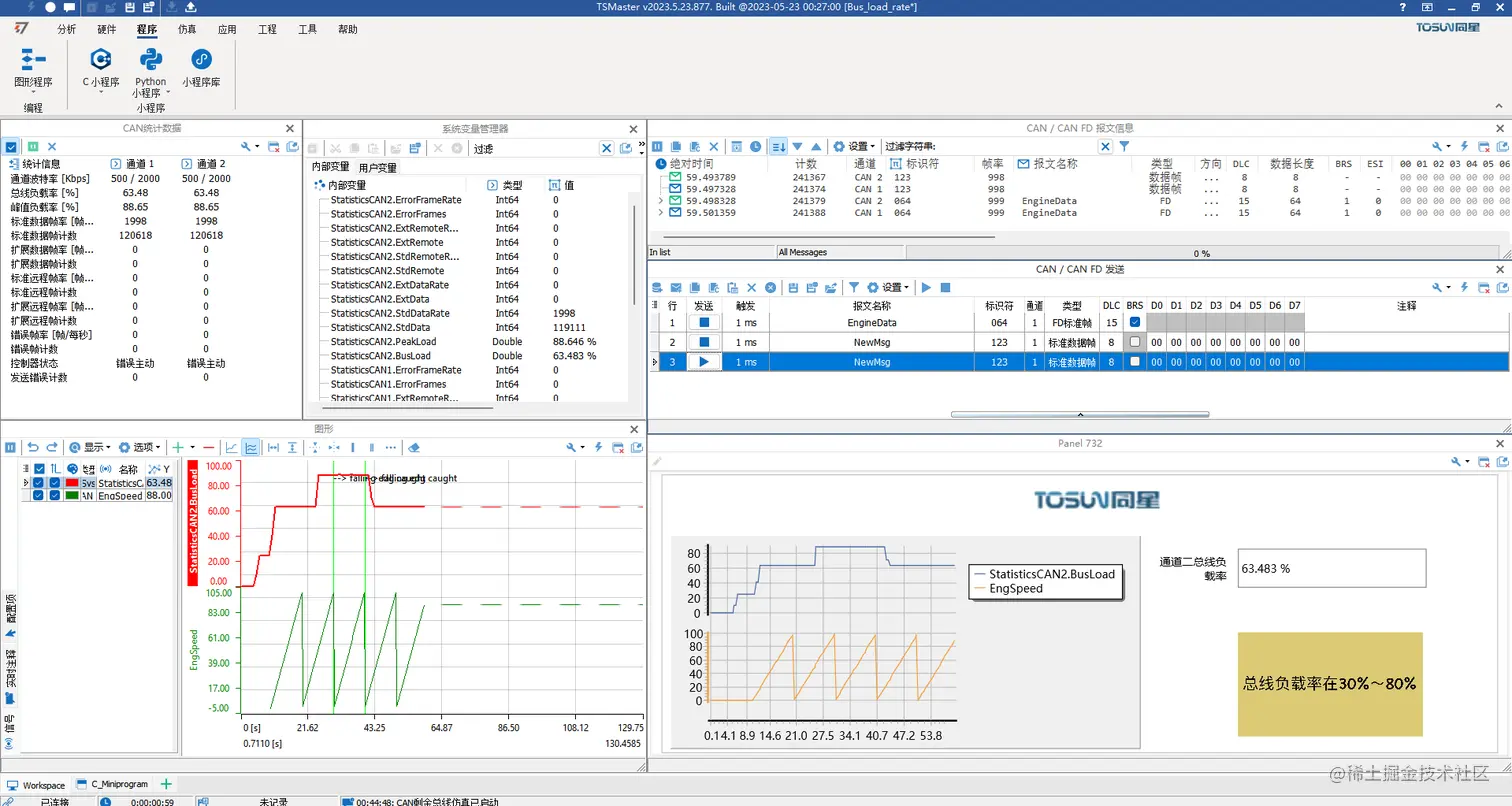Open the 分析 ribbon tab
Image resolution: width=1512 pixels, height=806 pixels.
pyautogui.click(x=66, y=30)
